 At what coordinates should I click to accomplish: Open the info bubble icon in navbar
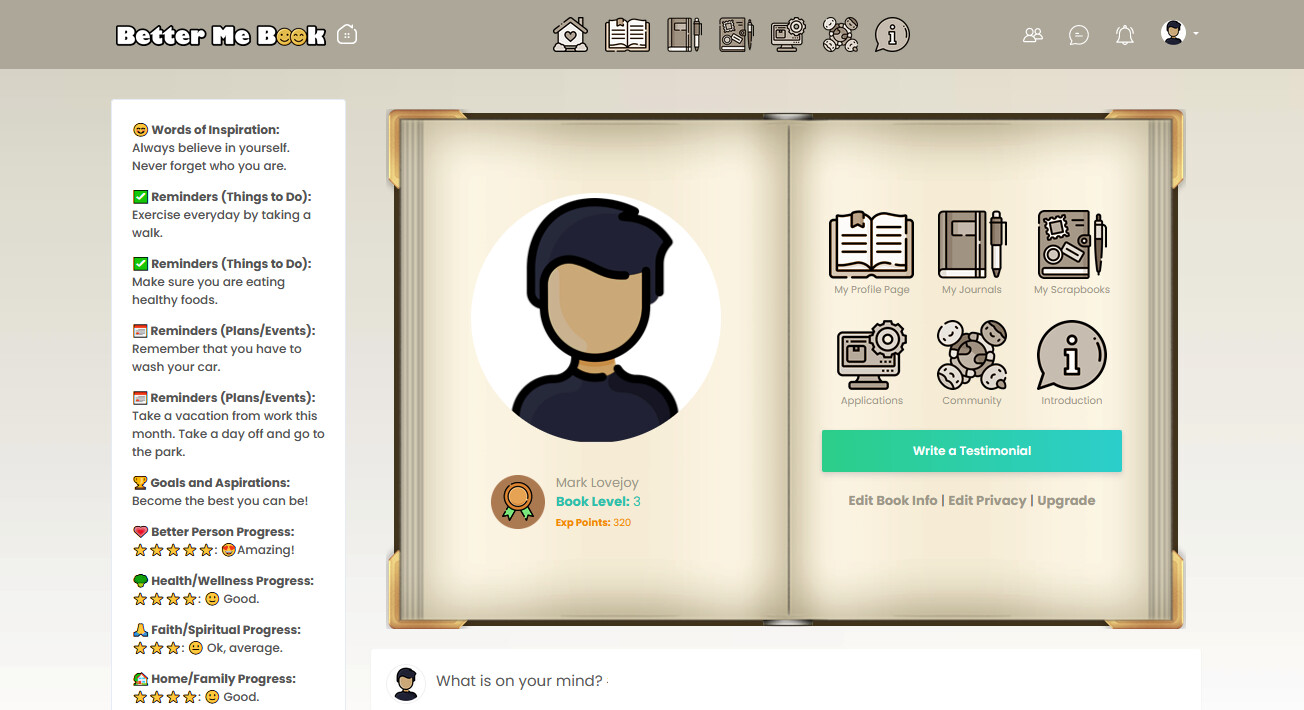tap(892, 34)
